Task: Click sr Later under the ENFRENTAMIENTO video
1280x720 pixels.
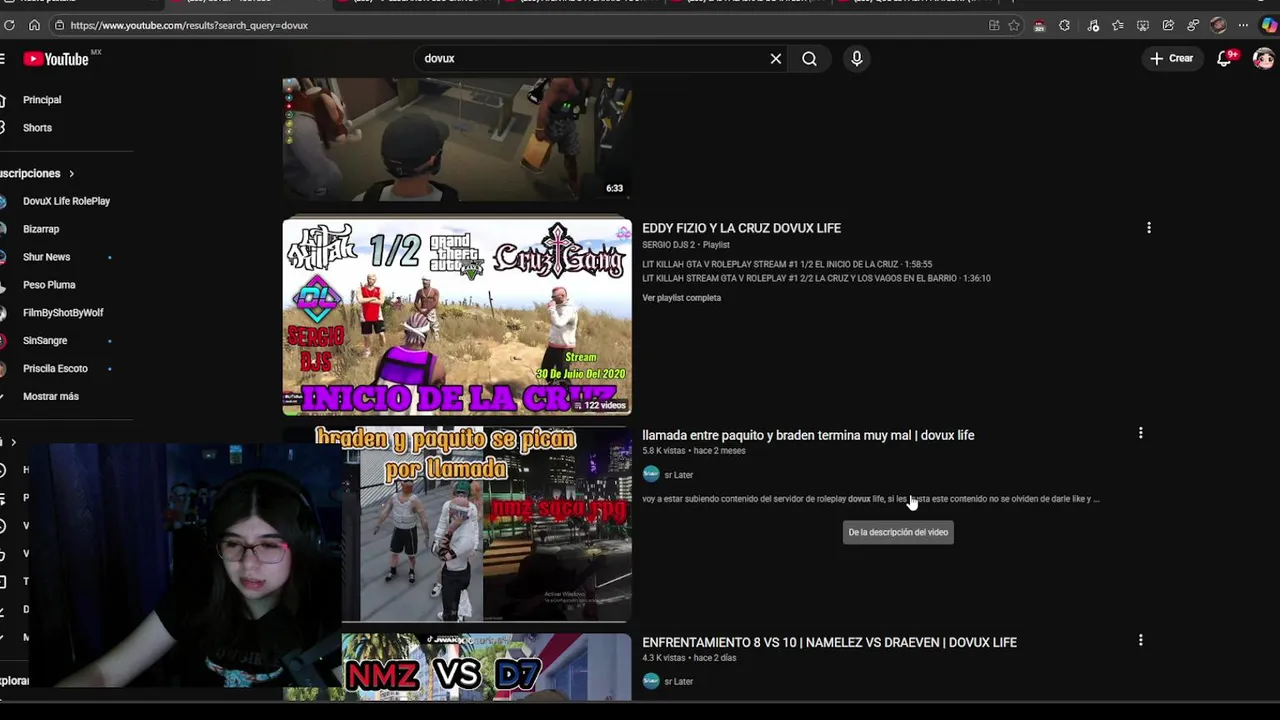Action: 678,682
